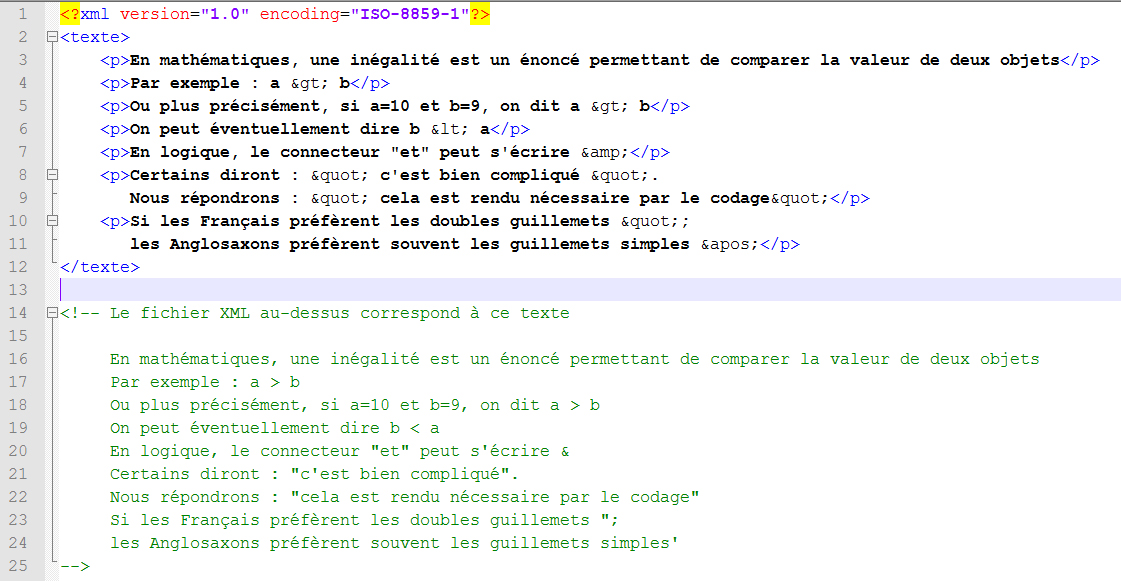The image size is (1121, 581).
Task: Click "doubles guillemets" on line 23
Action: [x=500, y=520]
